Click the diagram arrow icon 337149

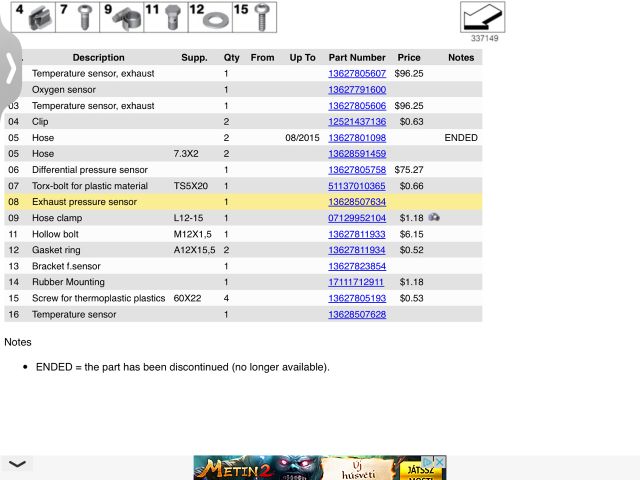pos(482,17)
